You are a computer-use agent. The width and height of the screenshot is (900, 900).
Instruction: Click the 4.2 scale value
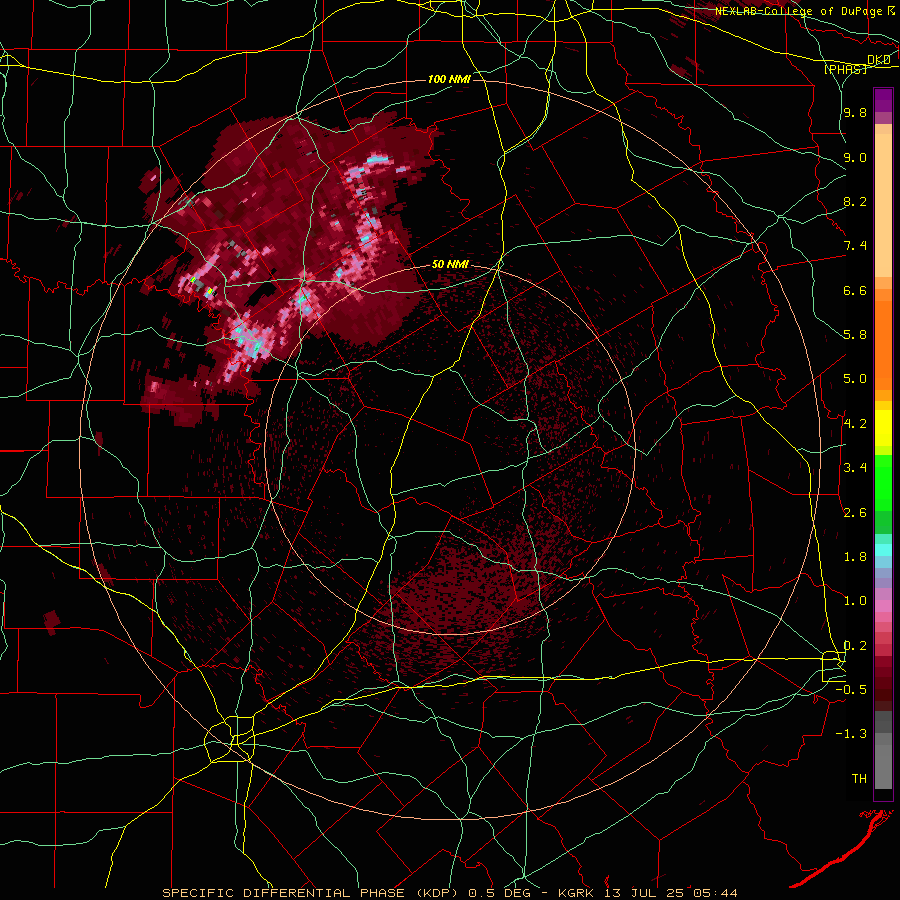tap(855, 424)
